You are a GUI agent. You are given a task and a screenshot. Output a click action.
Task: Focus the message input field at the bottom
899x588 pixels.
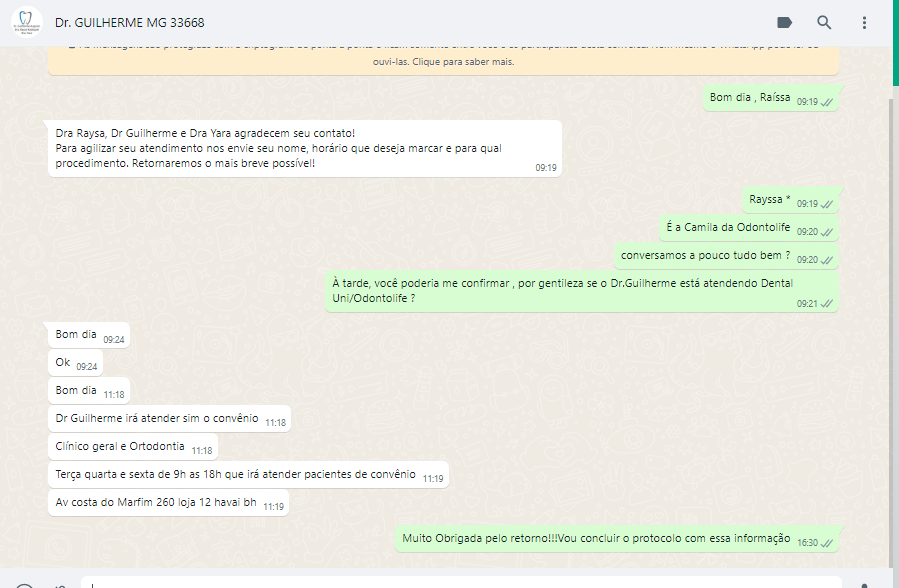coord(462,582)
